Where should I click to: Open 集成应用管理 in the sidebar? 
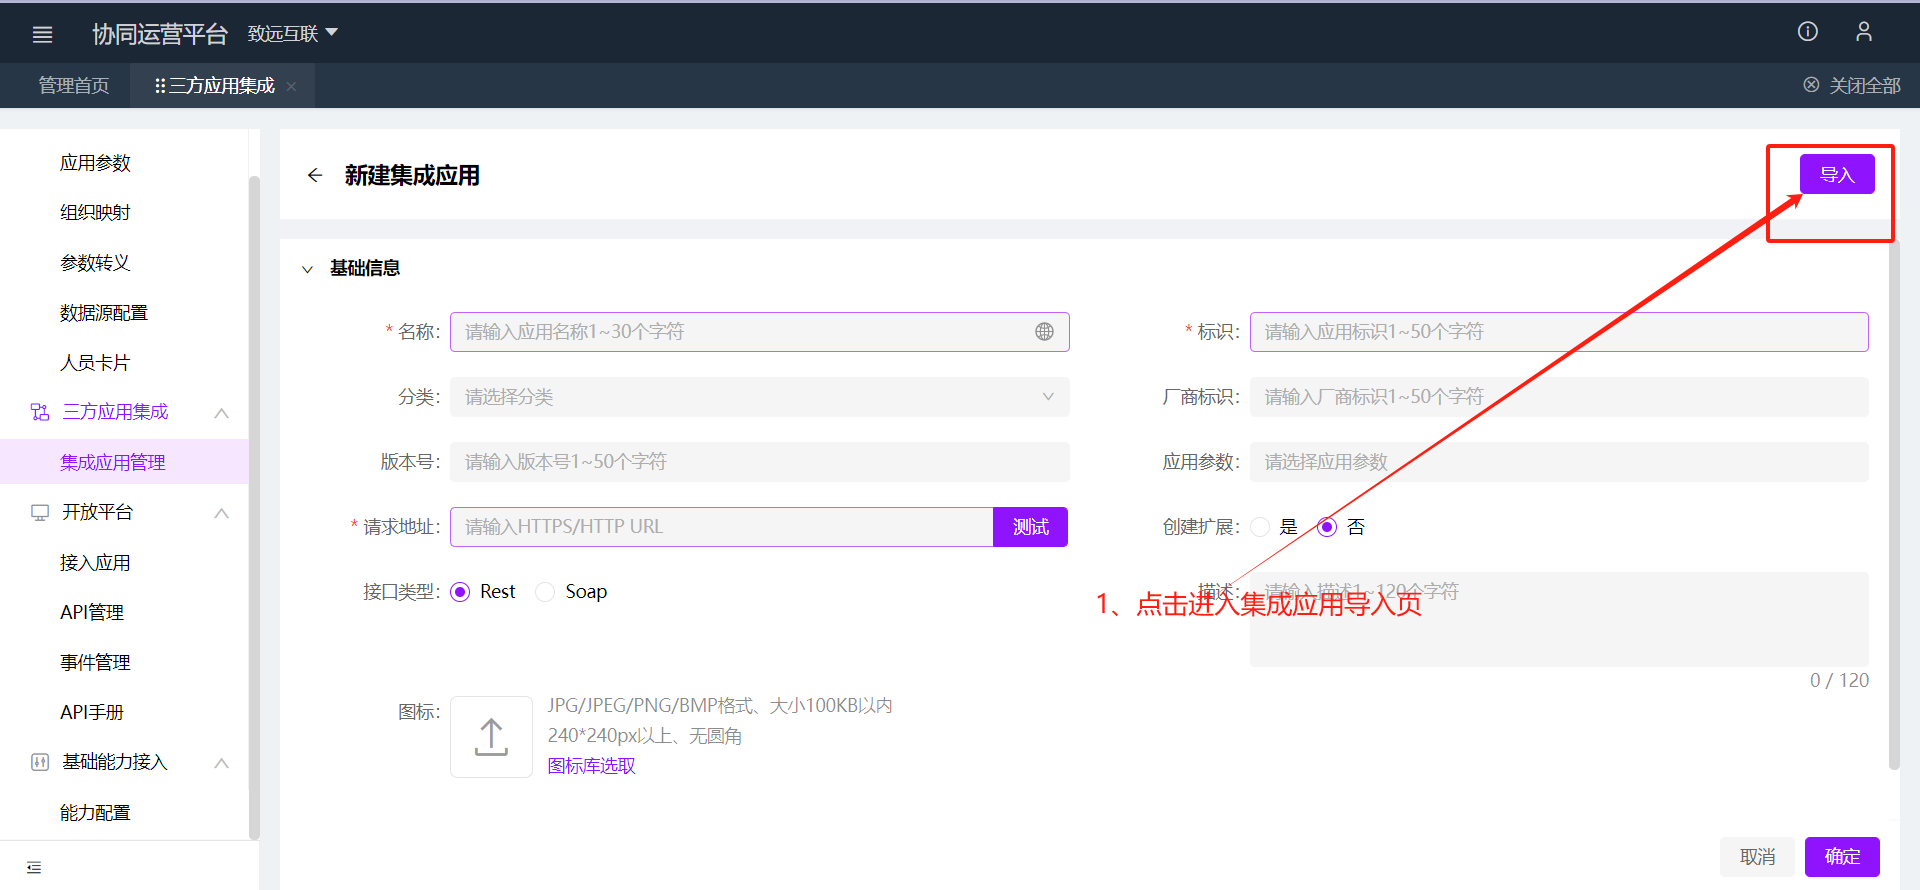(124, 462)
